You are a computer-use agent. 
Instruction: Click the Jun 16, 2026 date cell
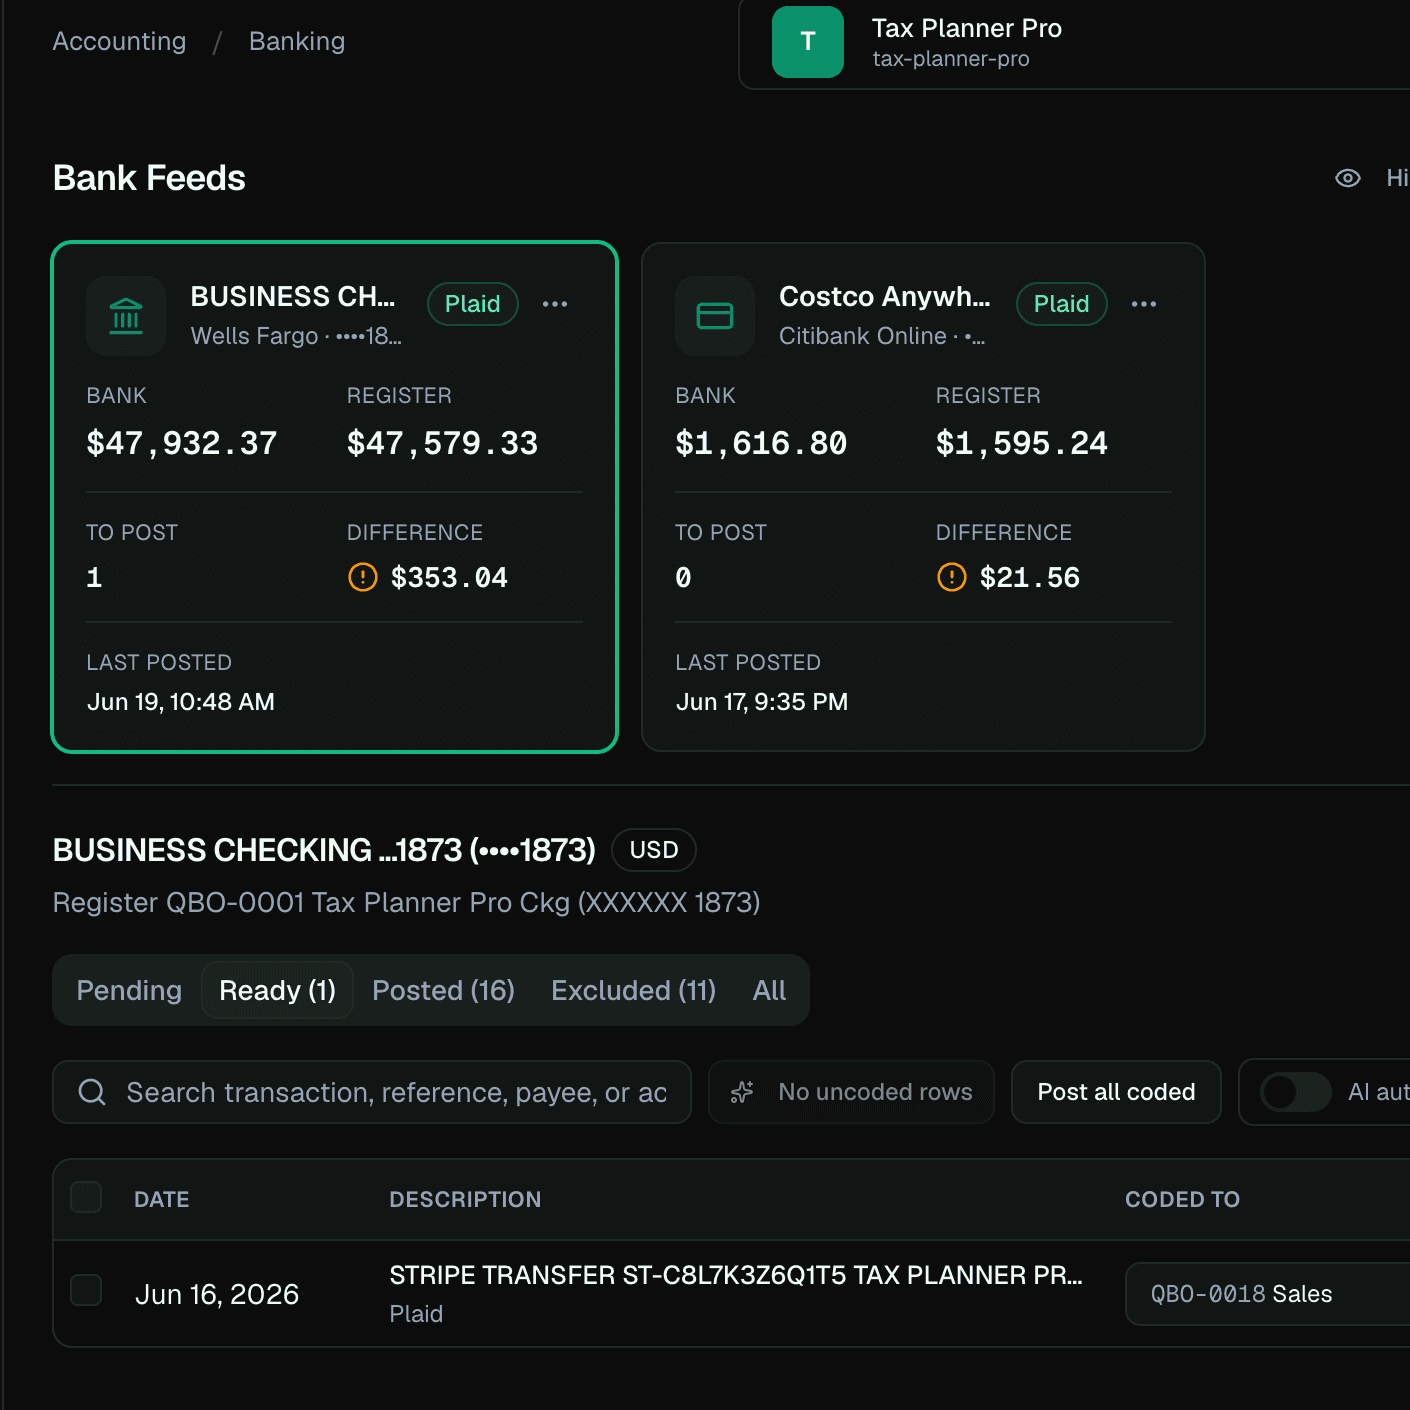coord(217,1294)
